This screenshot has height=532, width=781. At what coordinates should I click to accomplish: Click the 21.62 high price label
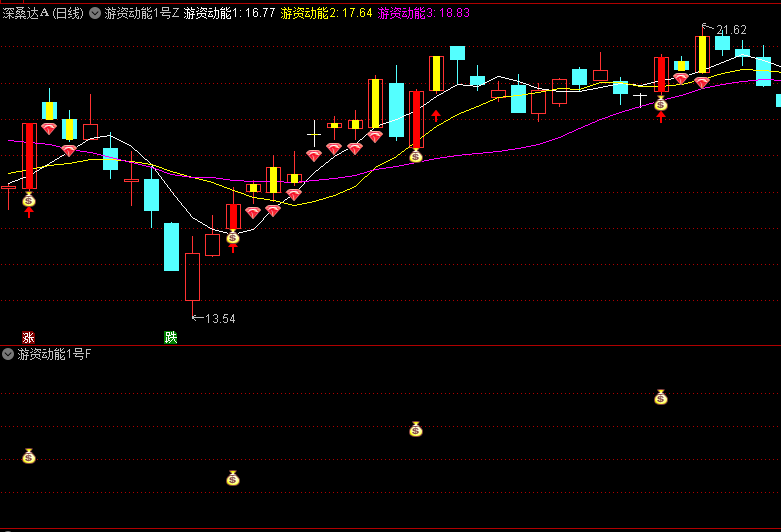tap(731, 30)
